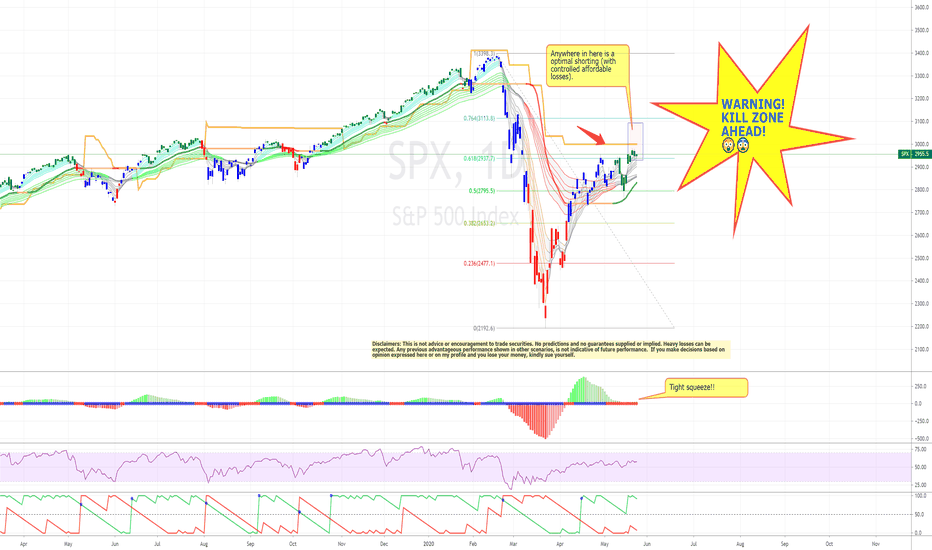Click the 250.0 squeeze indicator axis label
This screenshot has width=932, height=550.
pyautogui.click(x=918, y=386)
